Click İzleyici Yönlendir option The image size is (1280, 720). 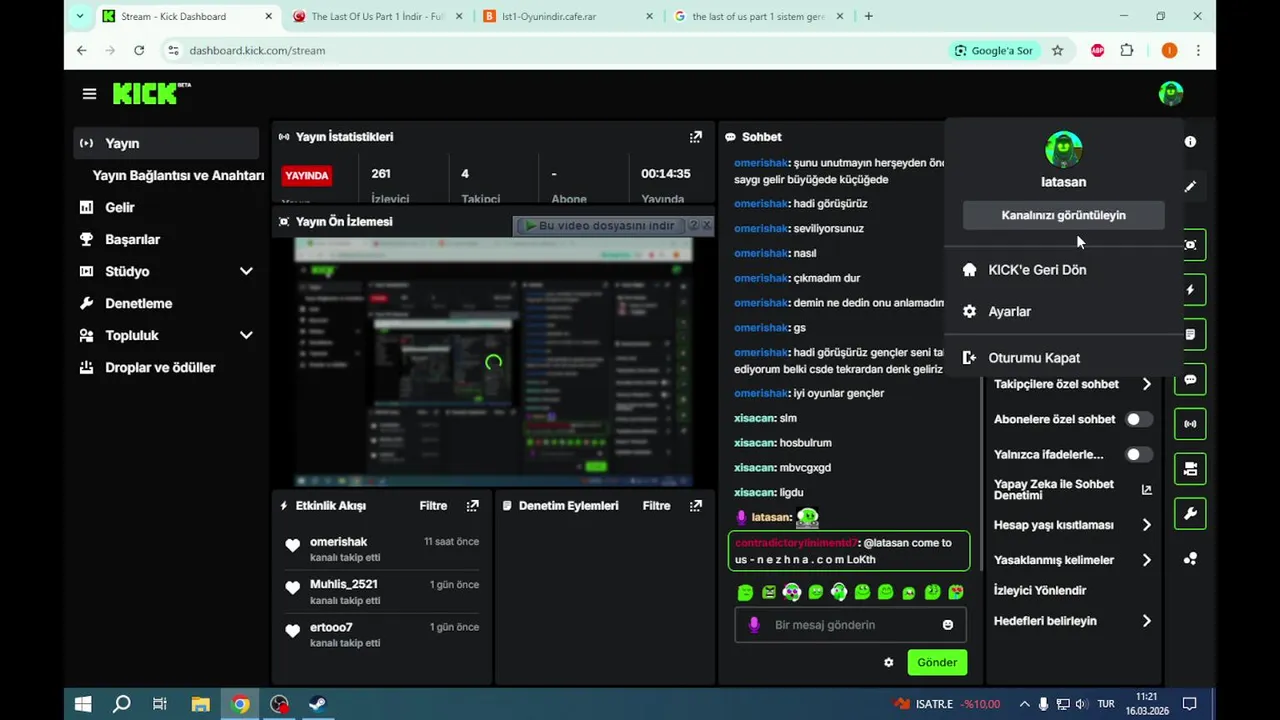point(1040,590)
